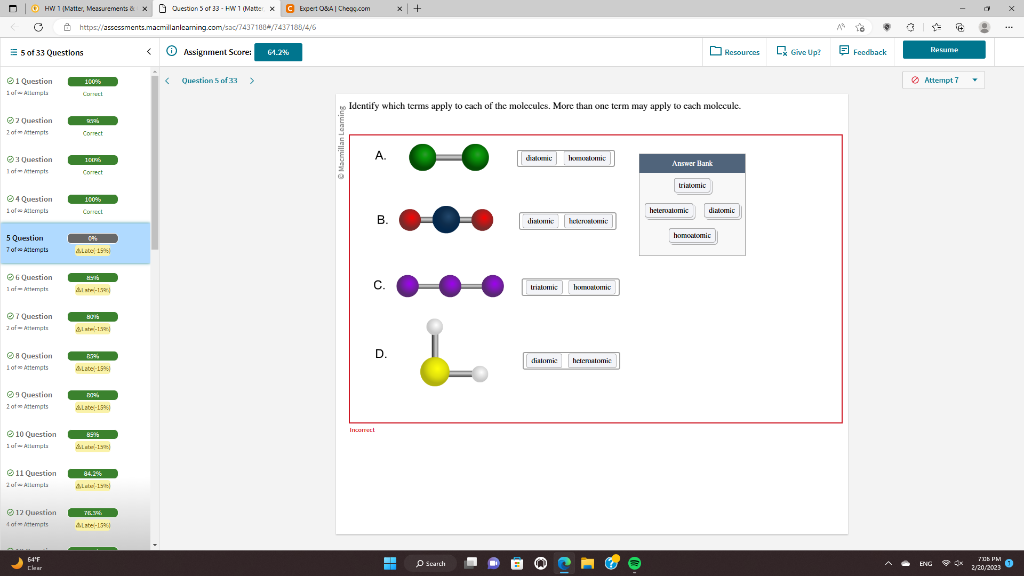Click the browser refresh icon

(x=39, y=27)
